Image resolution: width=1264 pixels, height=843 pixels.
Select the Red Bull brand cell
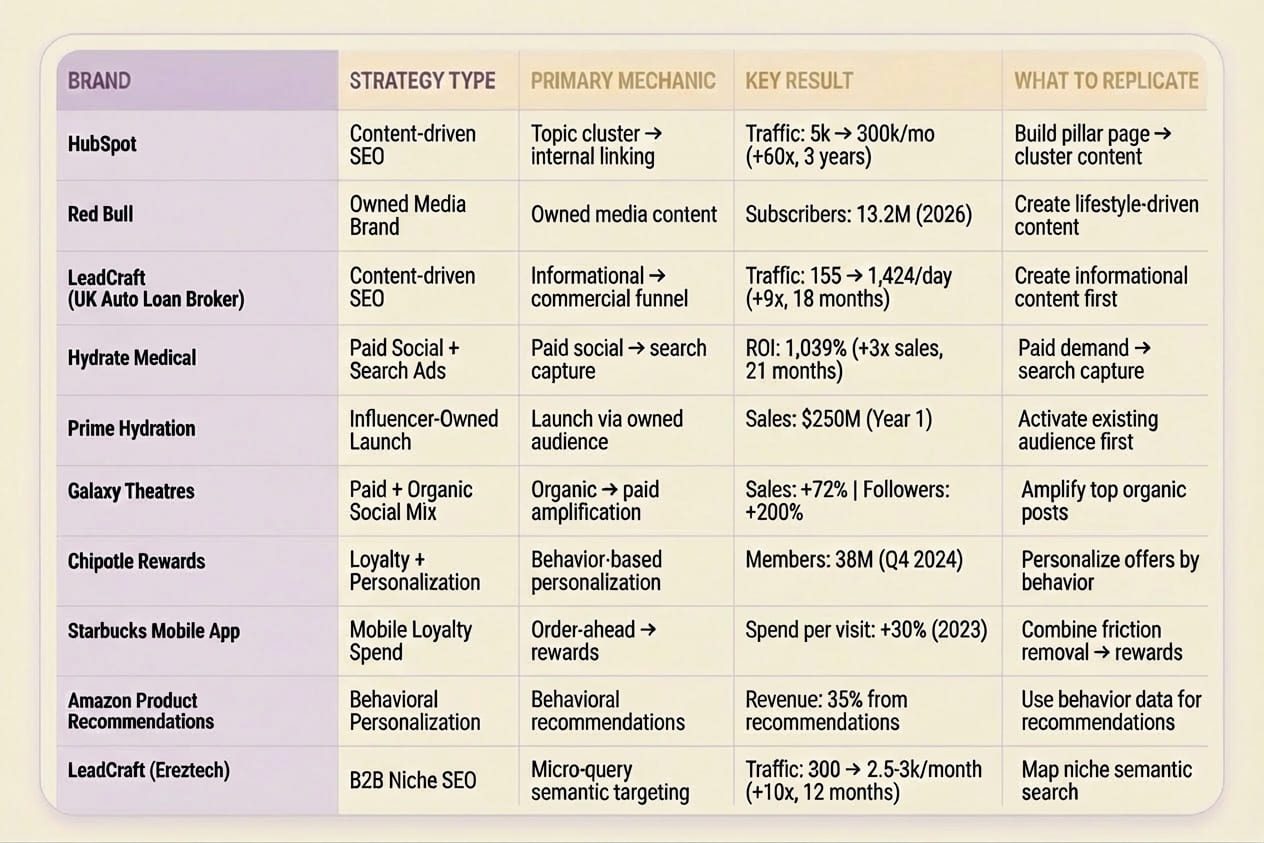click(100, 214)
